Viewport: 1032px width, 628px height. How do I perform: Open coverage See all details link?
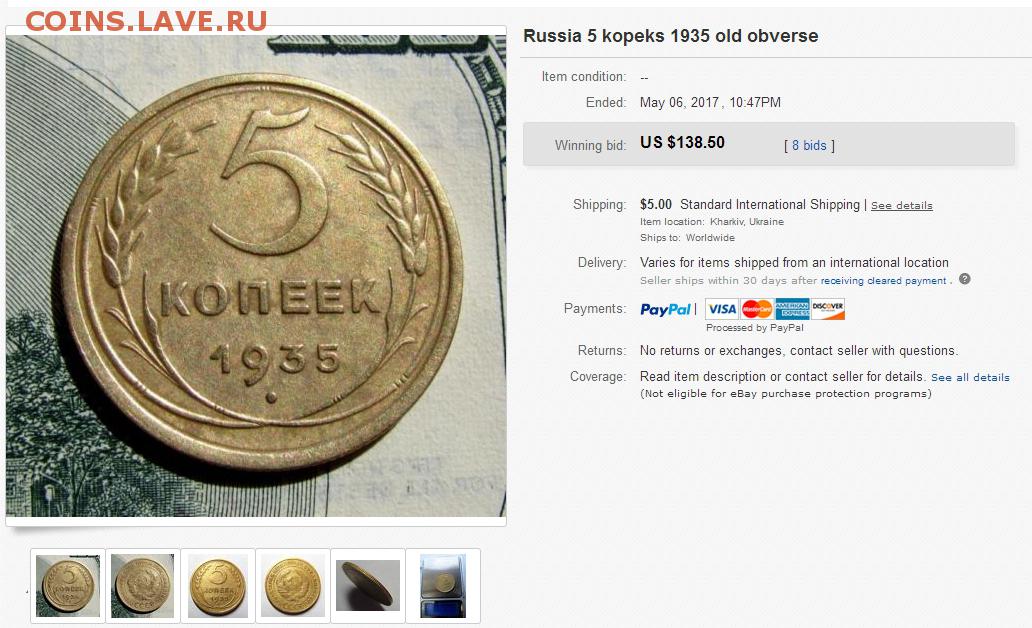[x=970, y=377]
